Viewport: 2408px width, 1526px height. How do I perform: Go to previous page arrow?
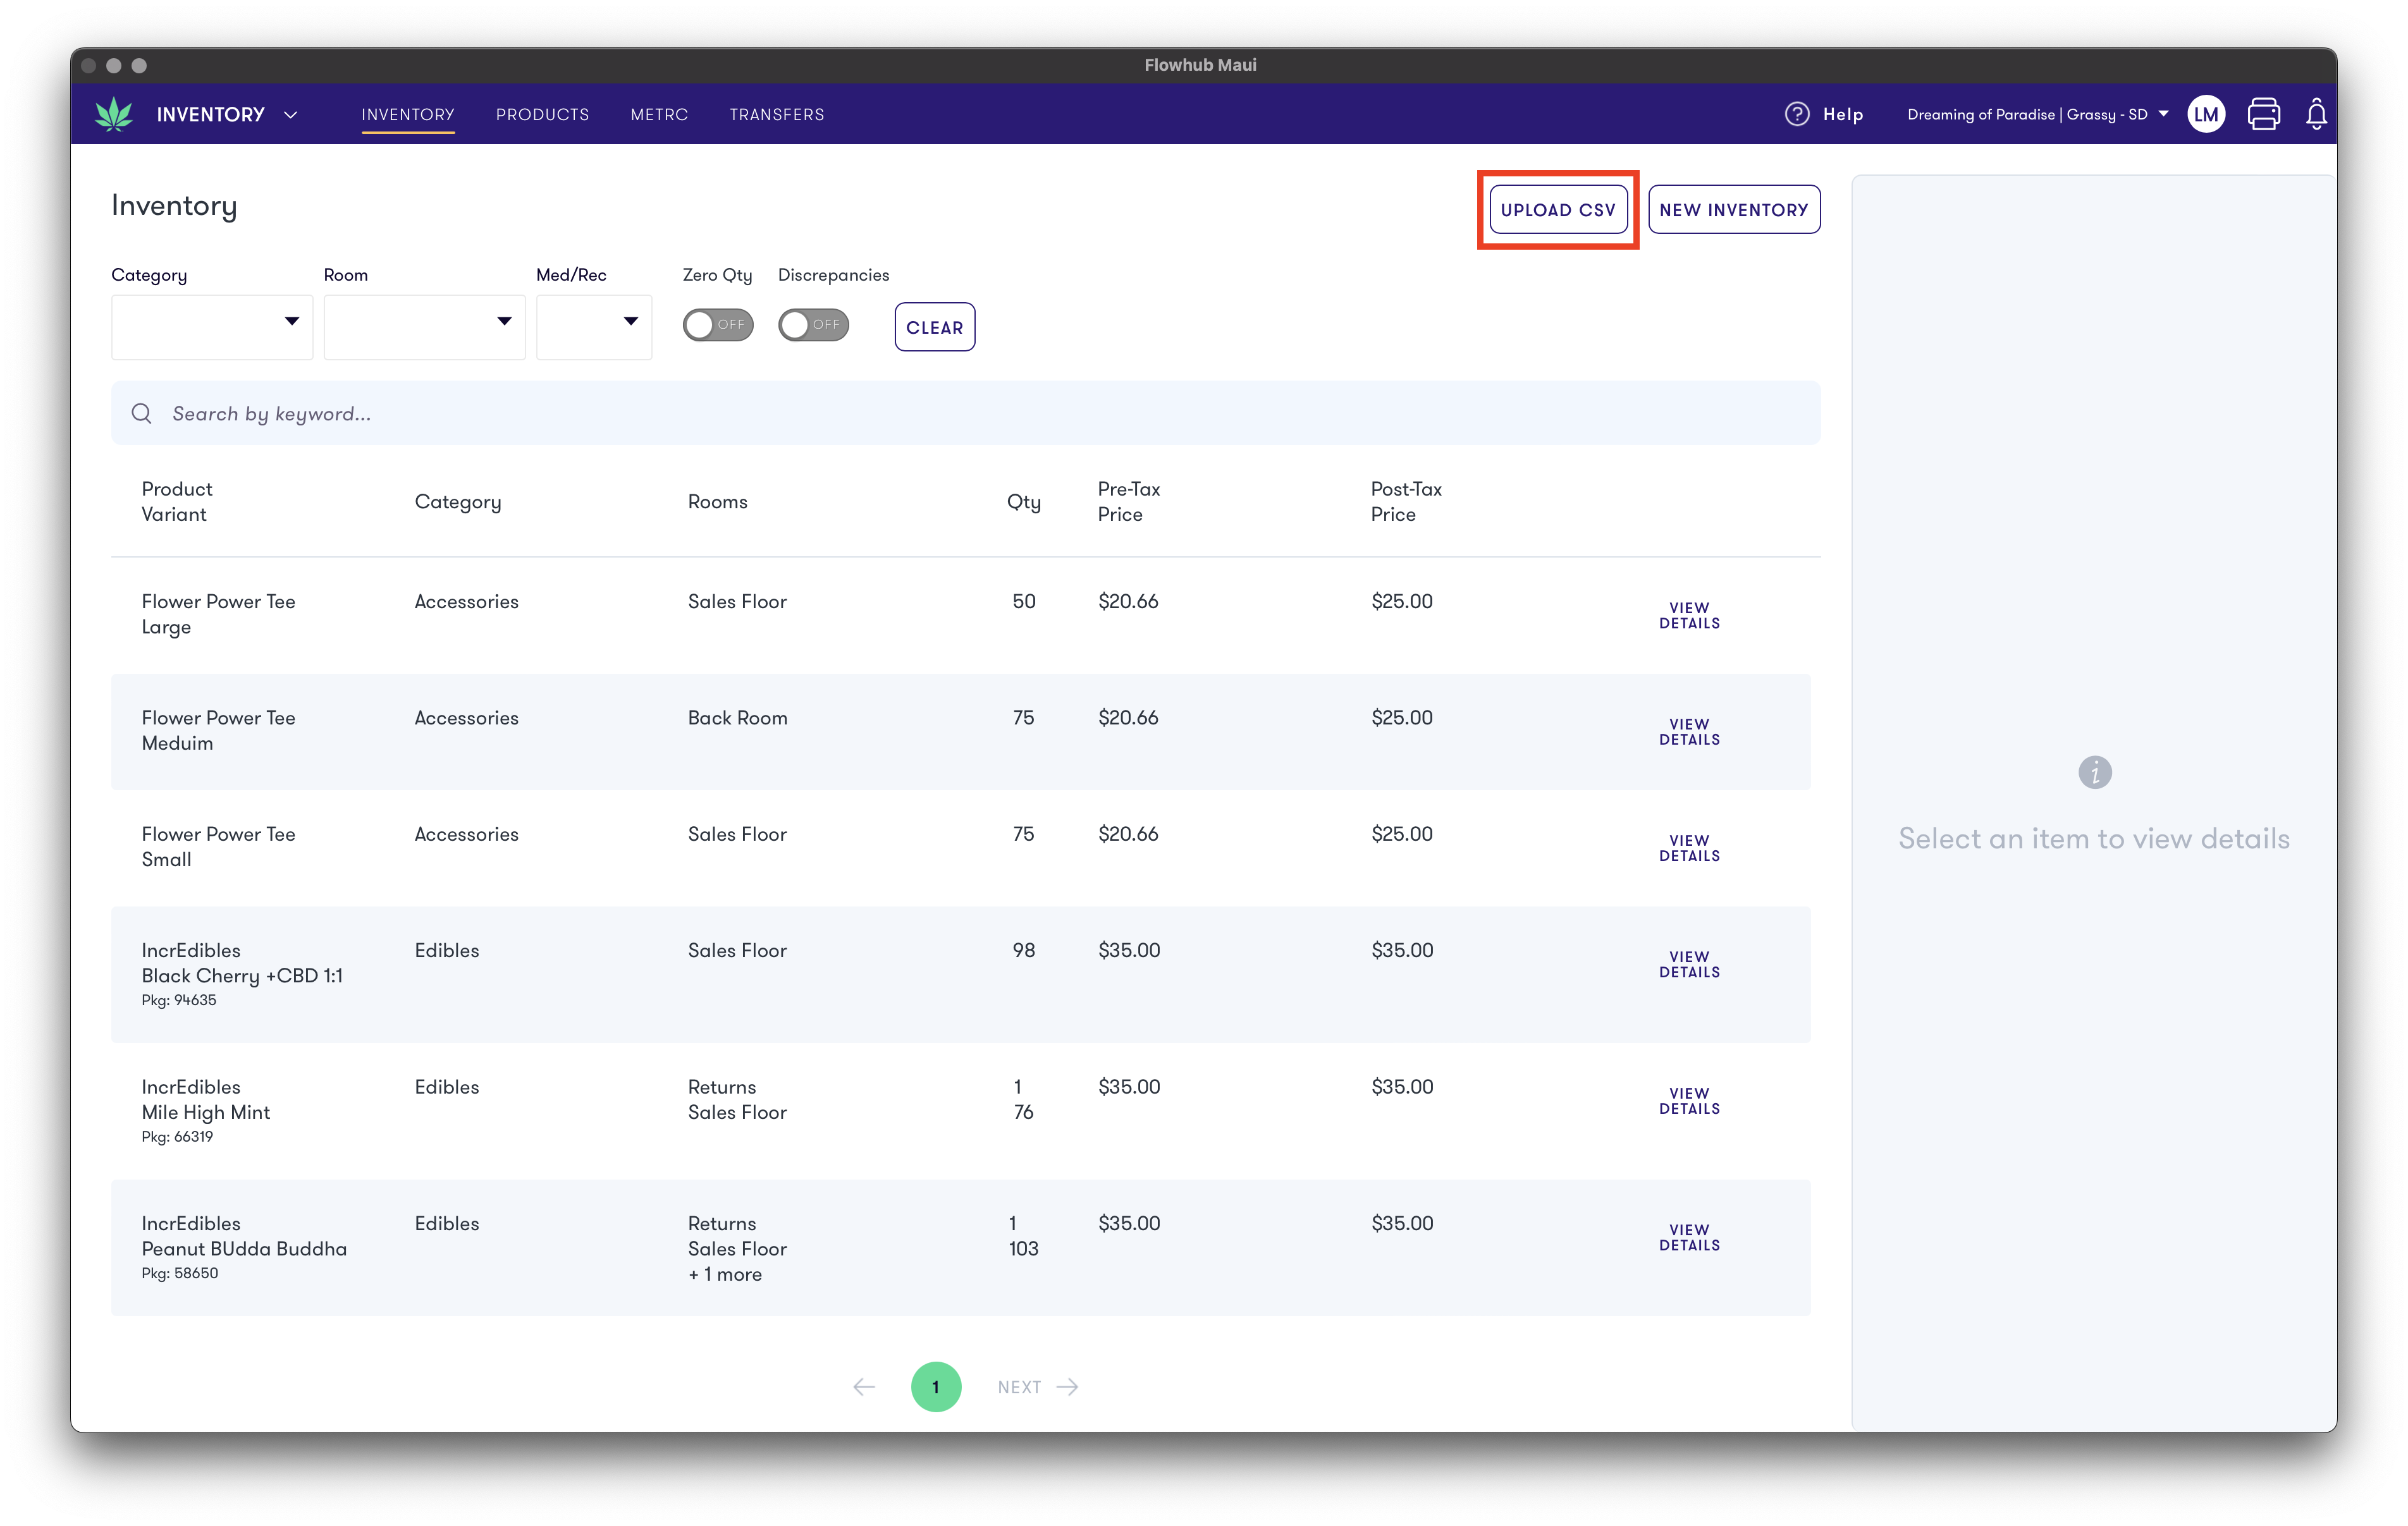click(864, 1387)
